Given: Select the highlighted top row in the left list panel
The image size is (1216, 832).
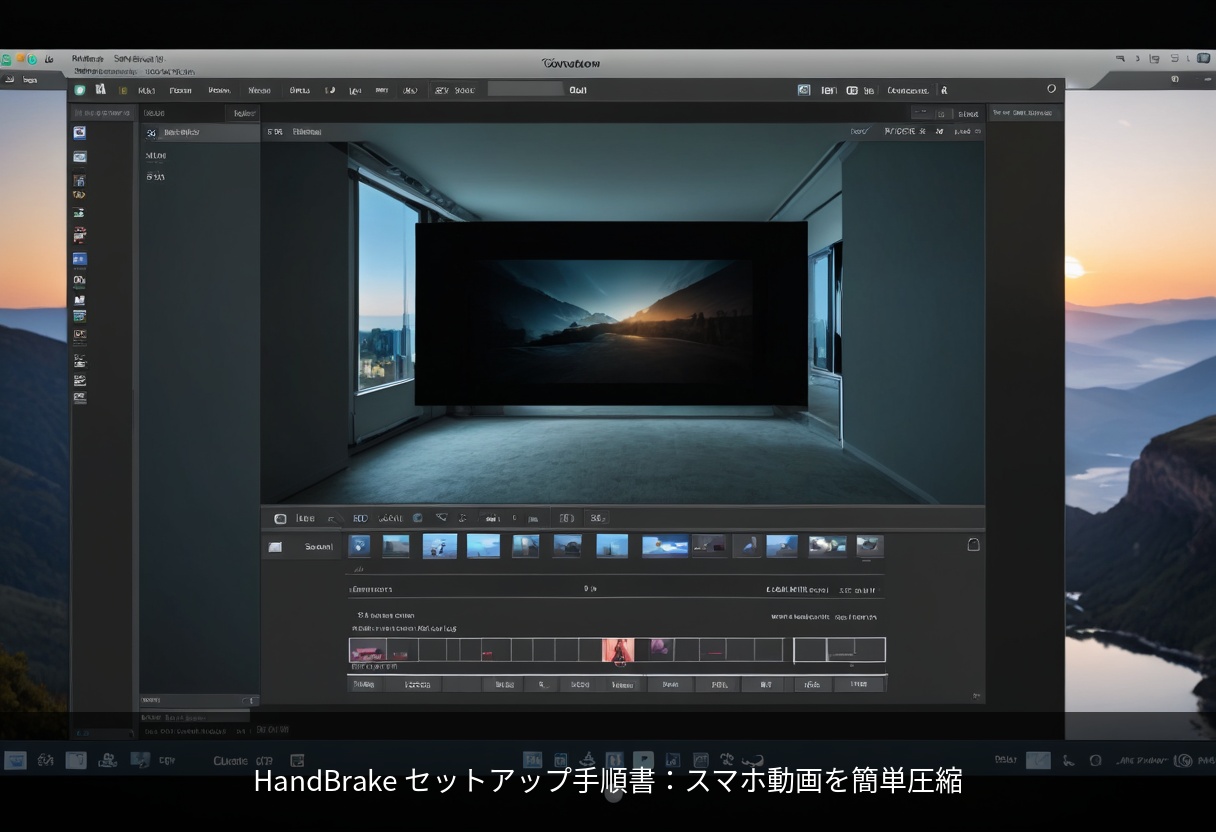Looking at the screenshot, I should tap(200, 132).
